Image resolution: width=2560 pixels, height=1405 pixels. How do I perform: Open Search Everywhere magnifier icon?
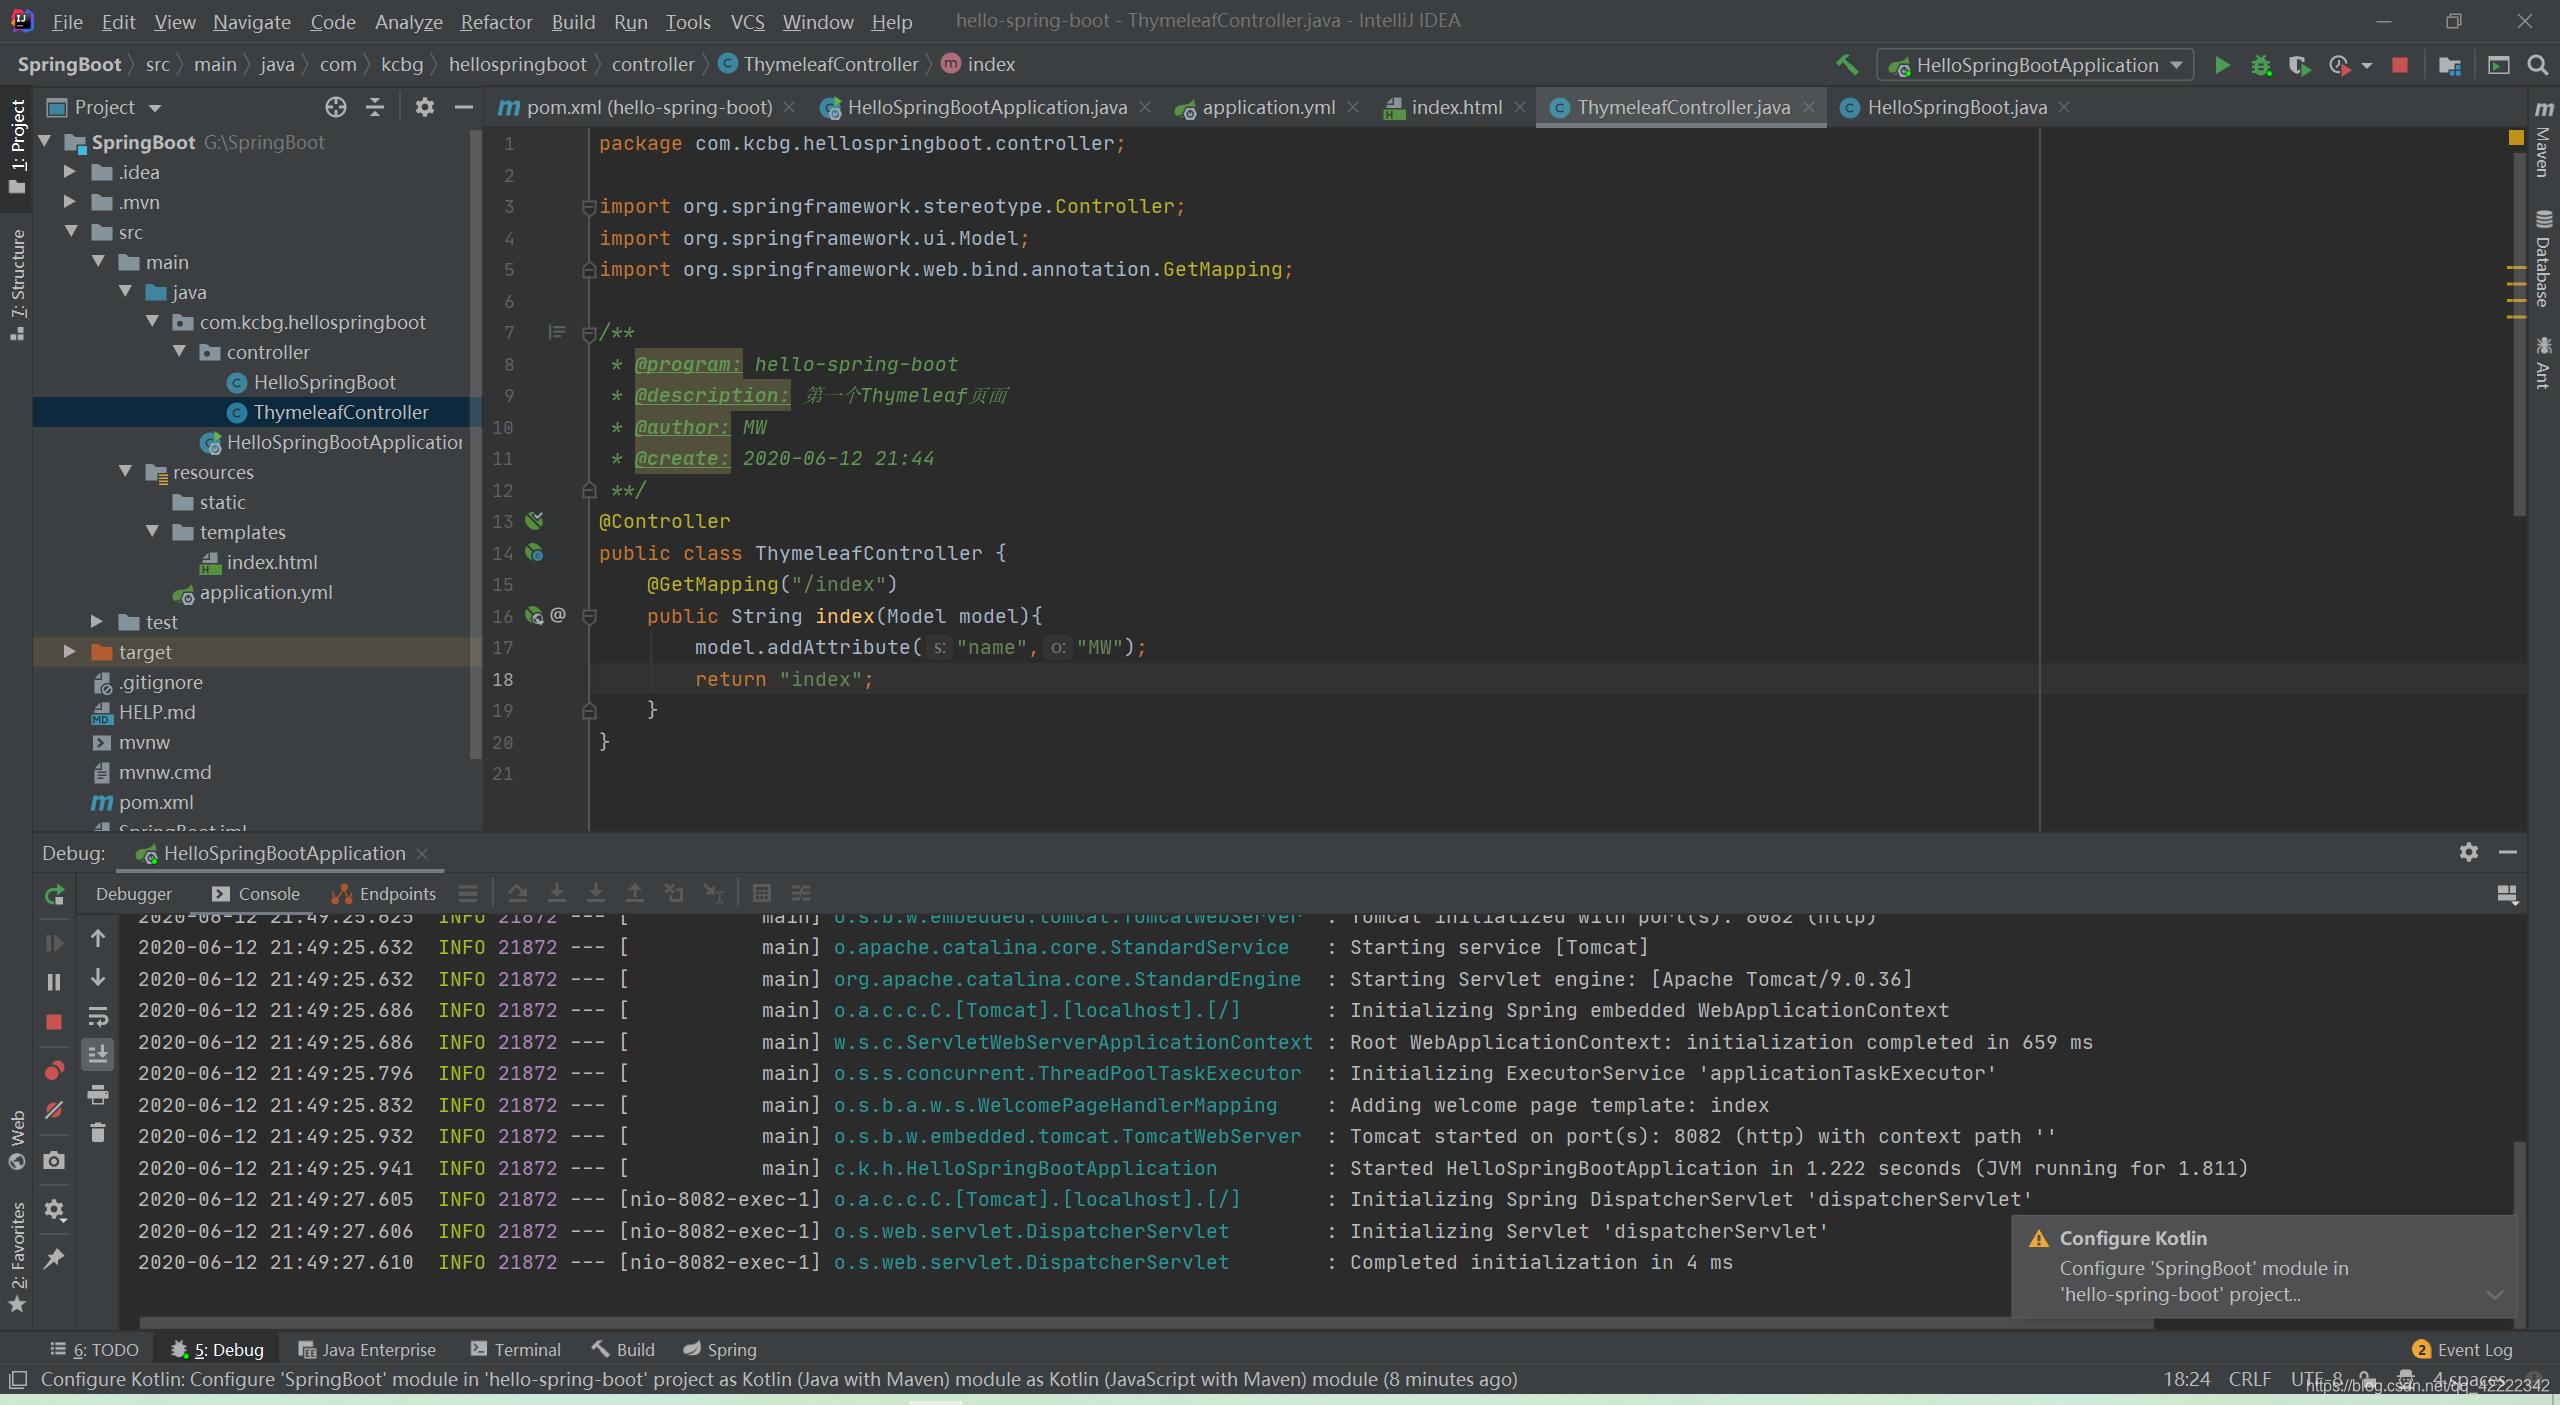2537,65
